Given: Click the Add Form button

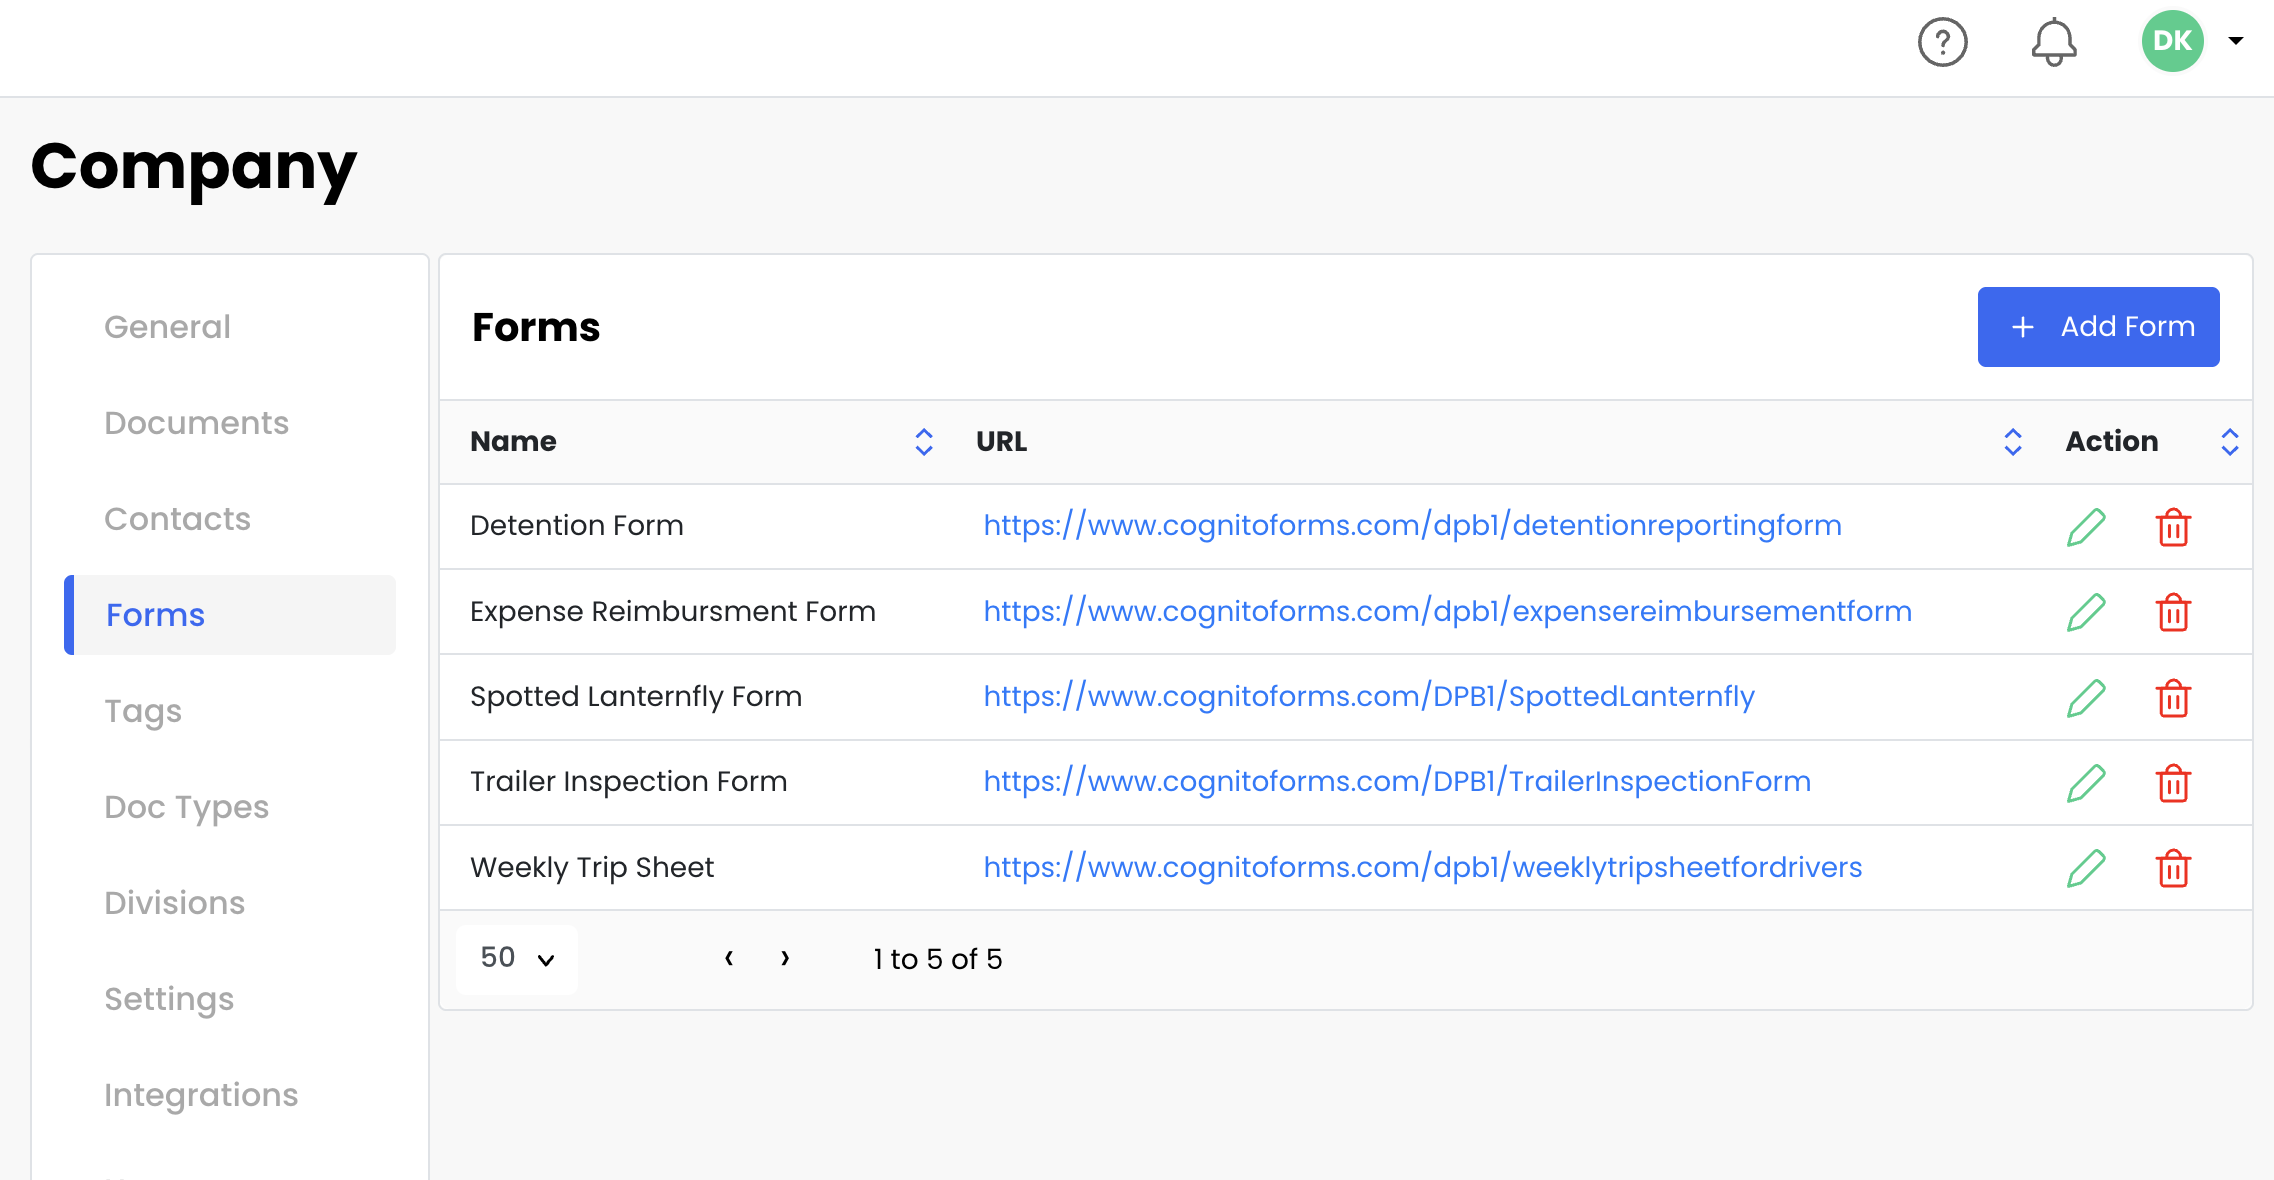Looking at the screenshot, I should pos(2098,327).
